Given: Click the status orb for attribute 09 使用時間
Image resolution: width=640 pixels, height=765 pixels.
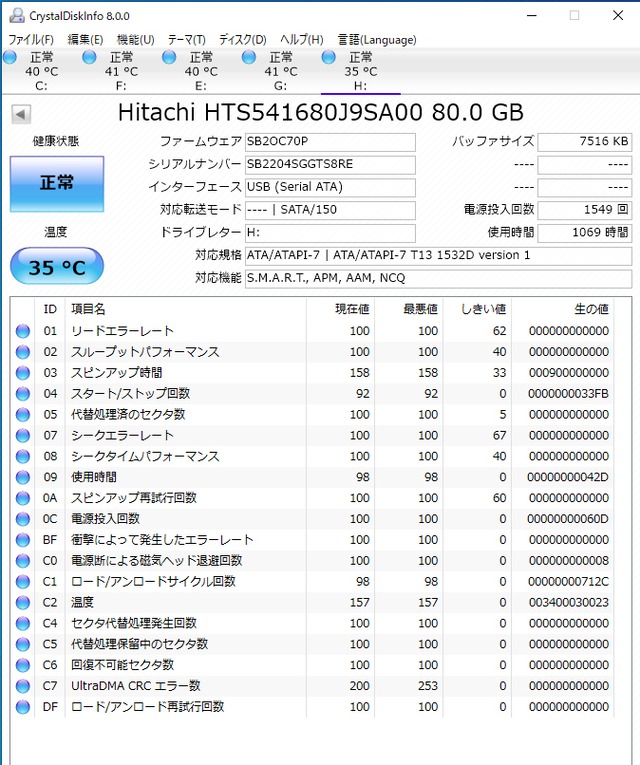Looking at the screenshot, I should click(22, 477).
